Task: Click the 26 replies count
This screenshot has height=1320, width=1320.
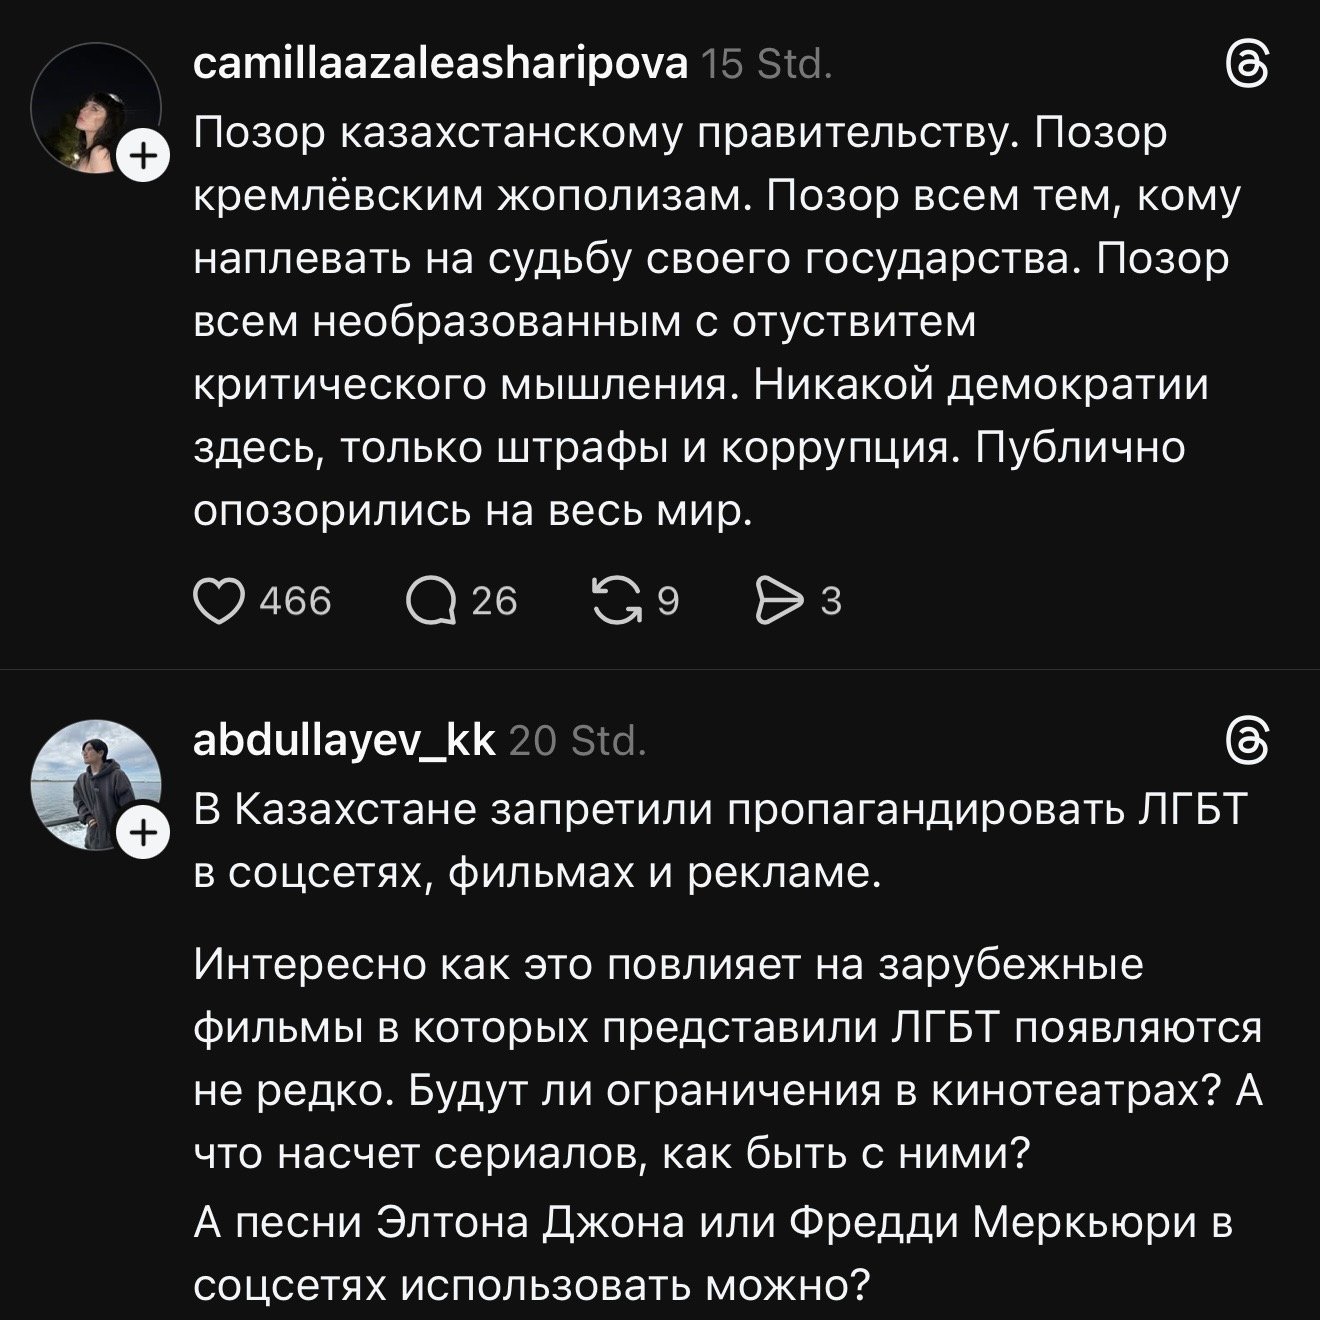Action: pos(494,601)
